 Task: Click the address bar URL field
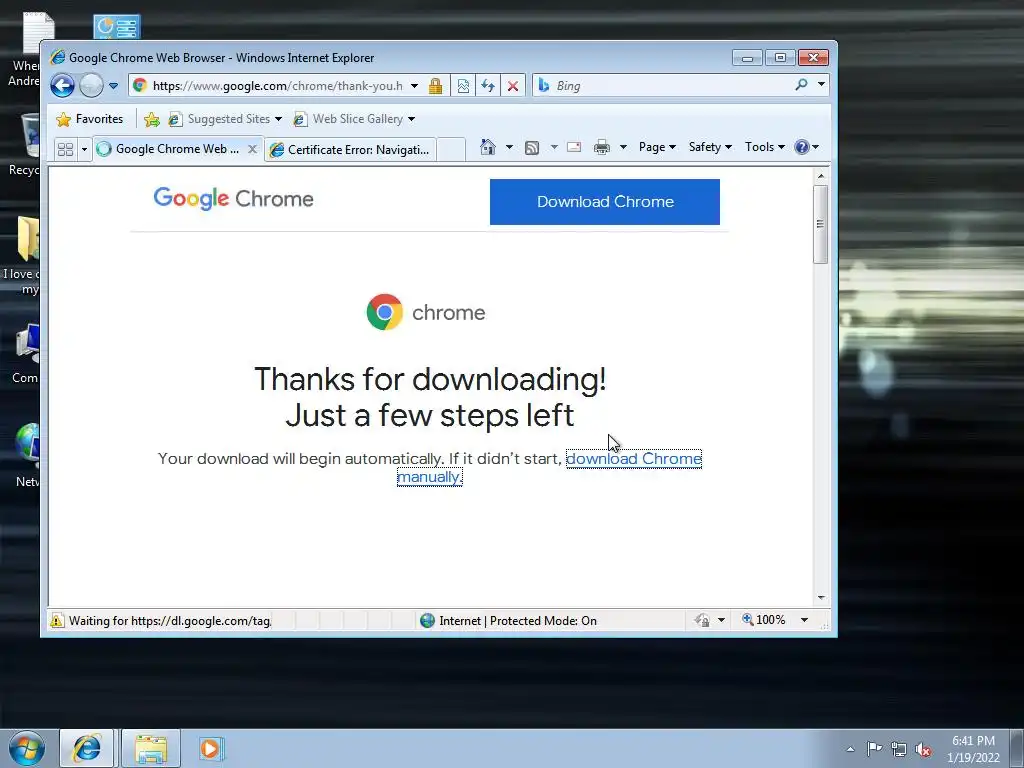[x=278, y=86]
